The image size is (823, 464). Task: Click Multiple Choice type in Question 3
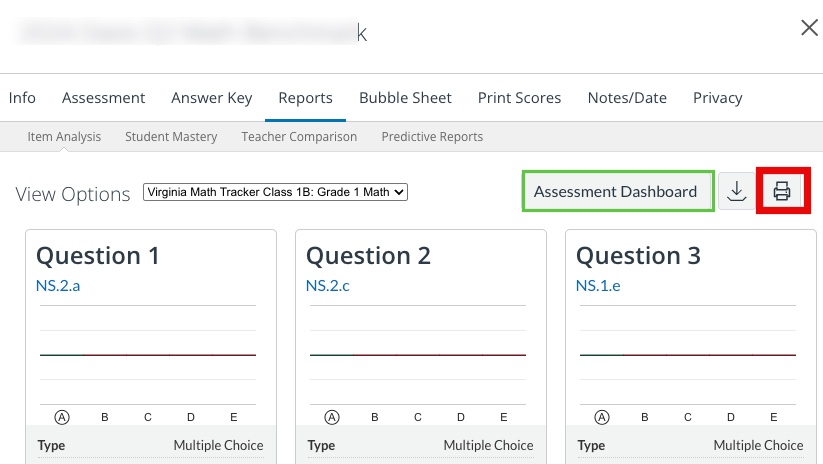(x=758, y=445)
